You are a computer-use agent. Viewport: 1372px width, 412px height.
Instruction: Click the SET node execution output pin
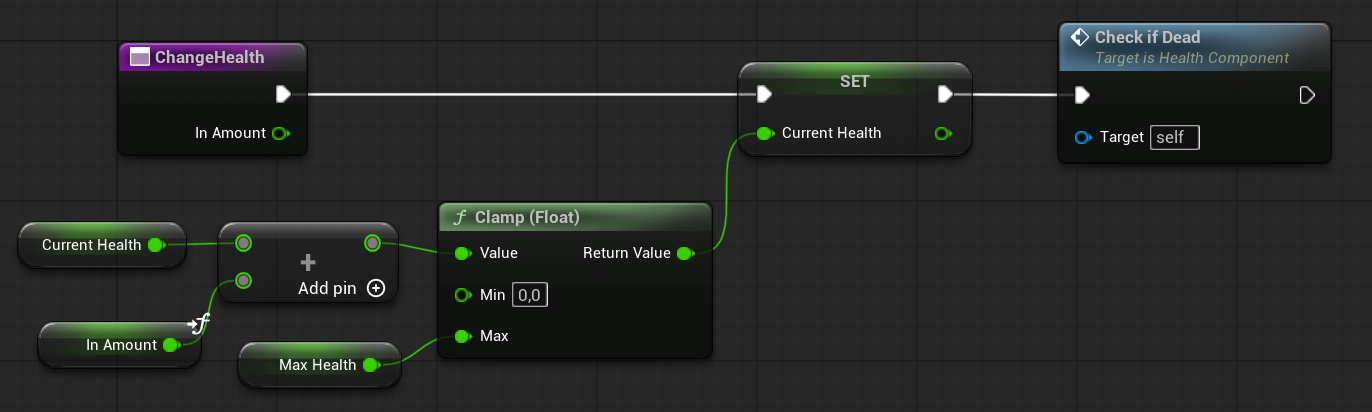[945, 94]
